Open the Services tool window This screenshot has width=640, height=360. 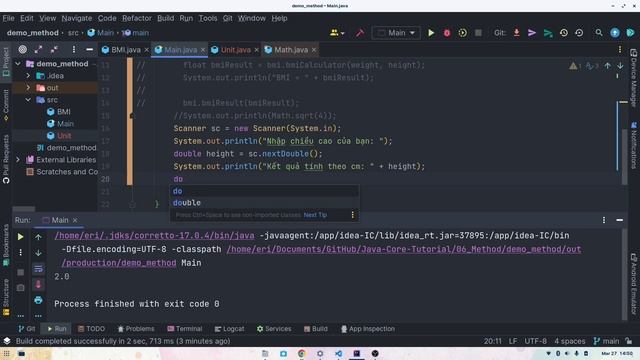pyautogui.click(x=274, y=329)
